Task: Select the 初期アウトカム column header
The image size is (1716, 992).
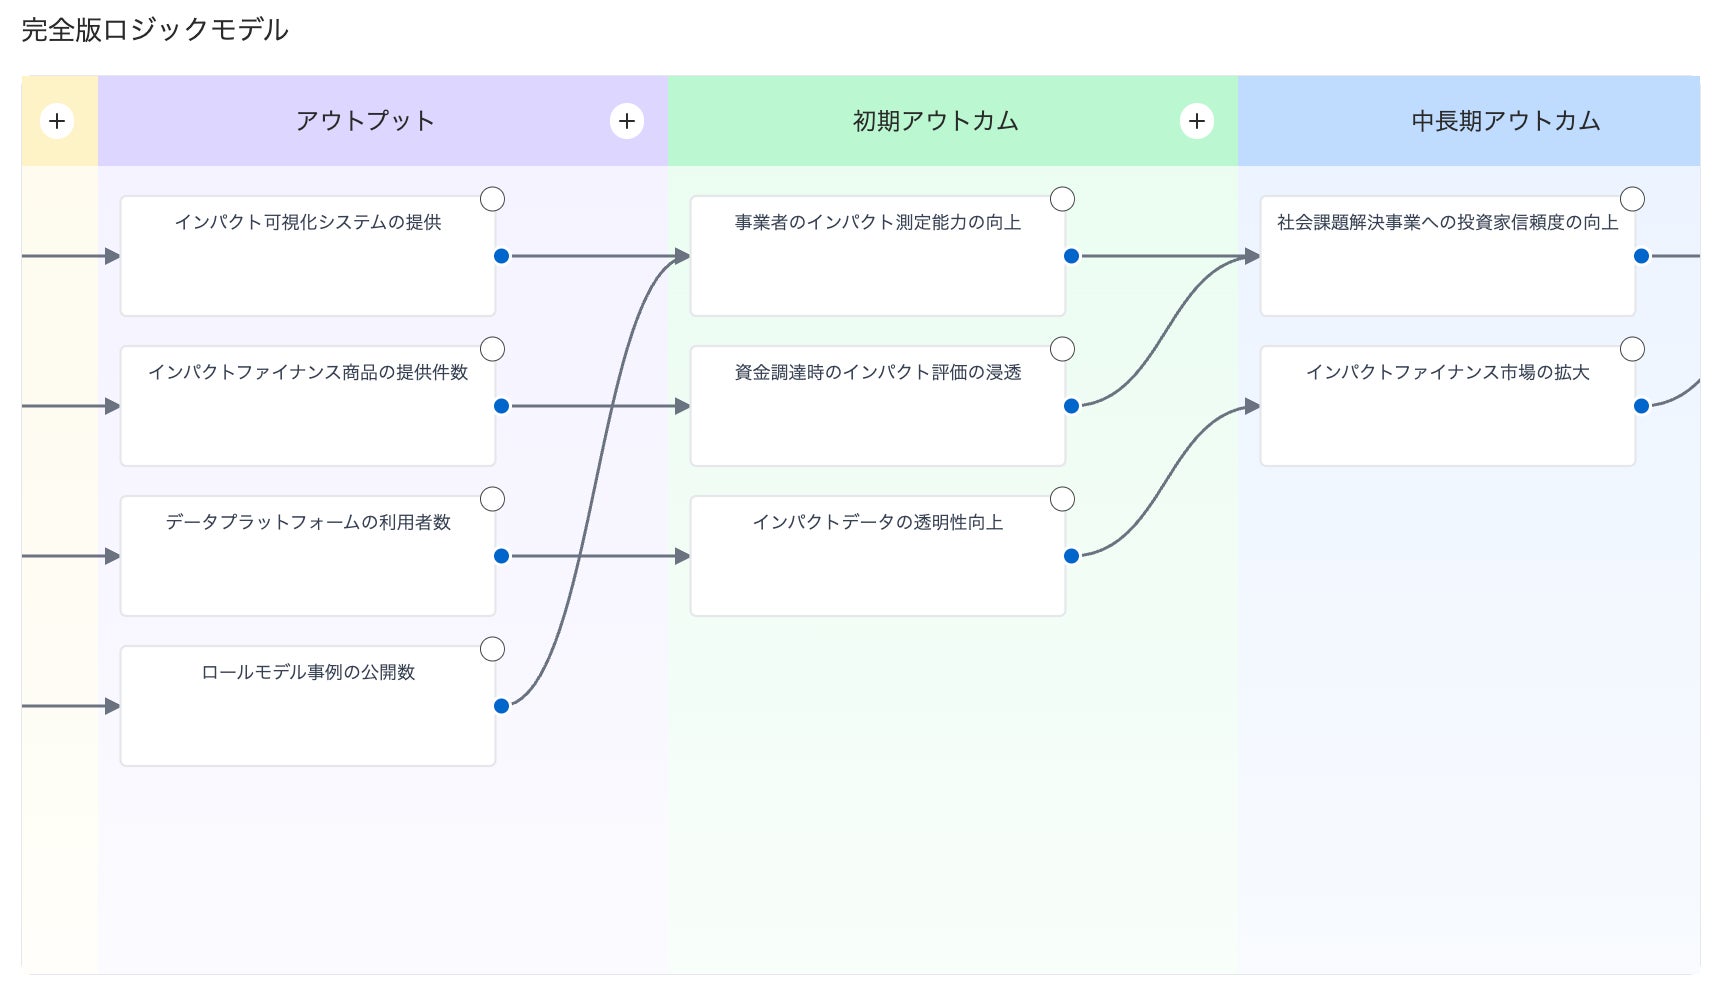Action: point(935,121)
